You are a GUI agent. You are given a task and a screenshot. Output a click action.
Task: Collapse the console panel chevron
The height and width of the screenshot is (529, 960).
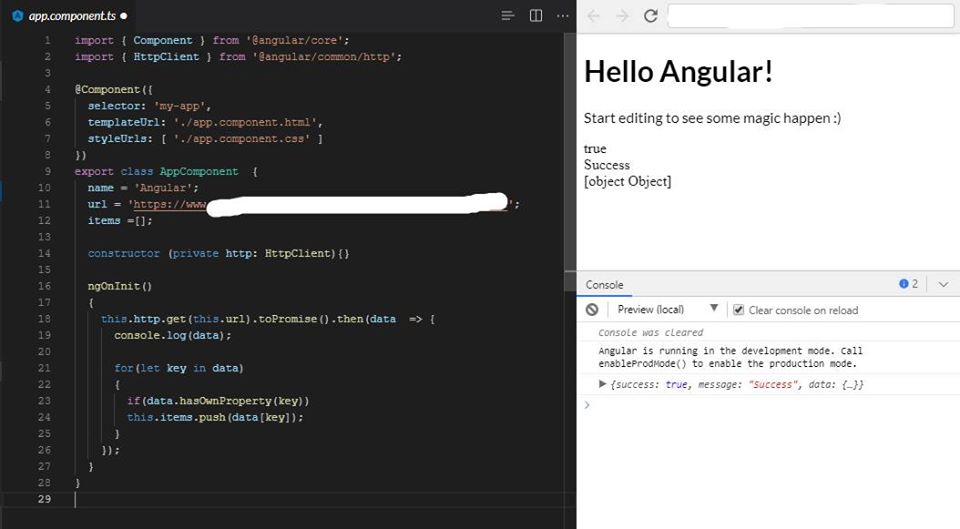[943, 284]
